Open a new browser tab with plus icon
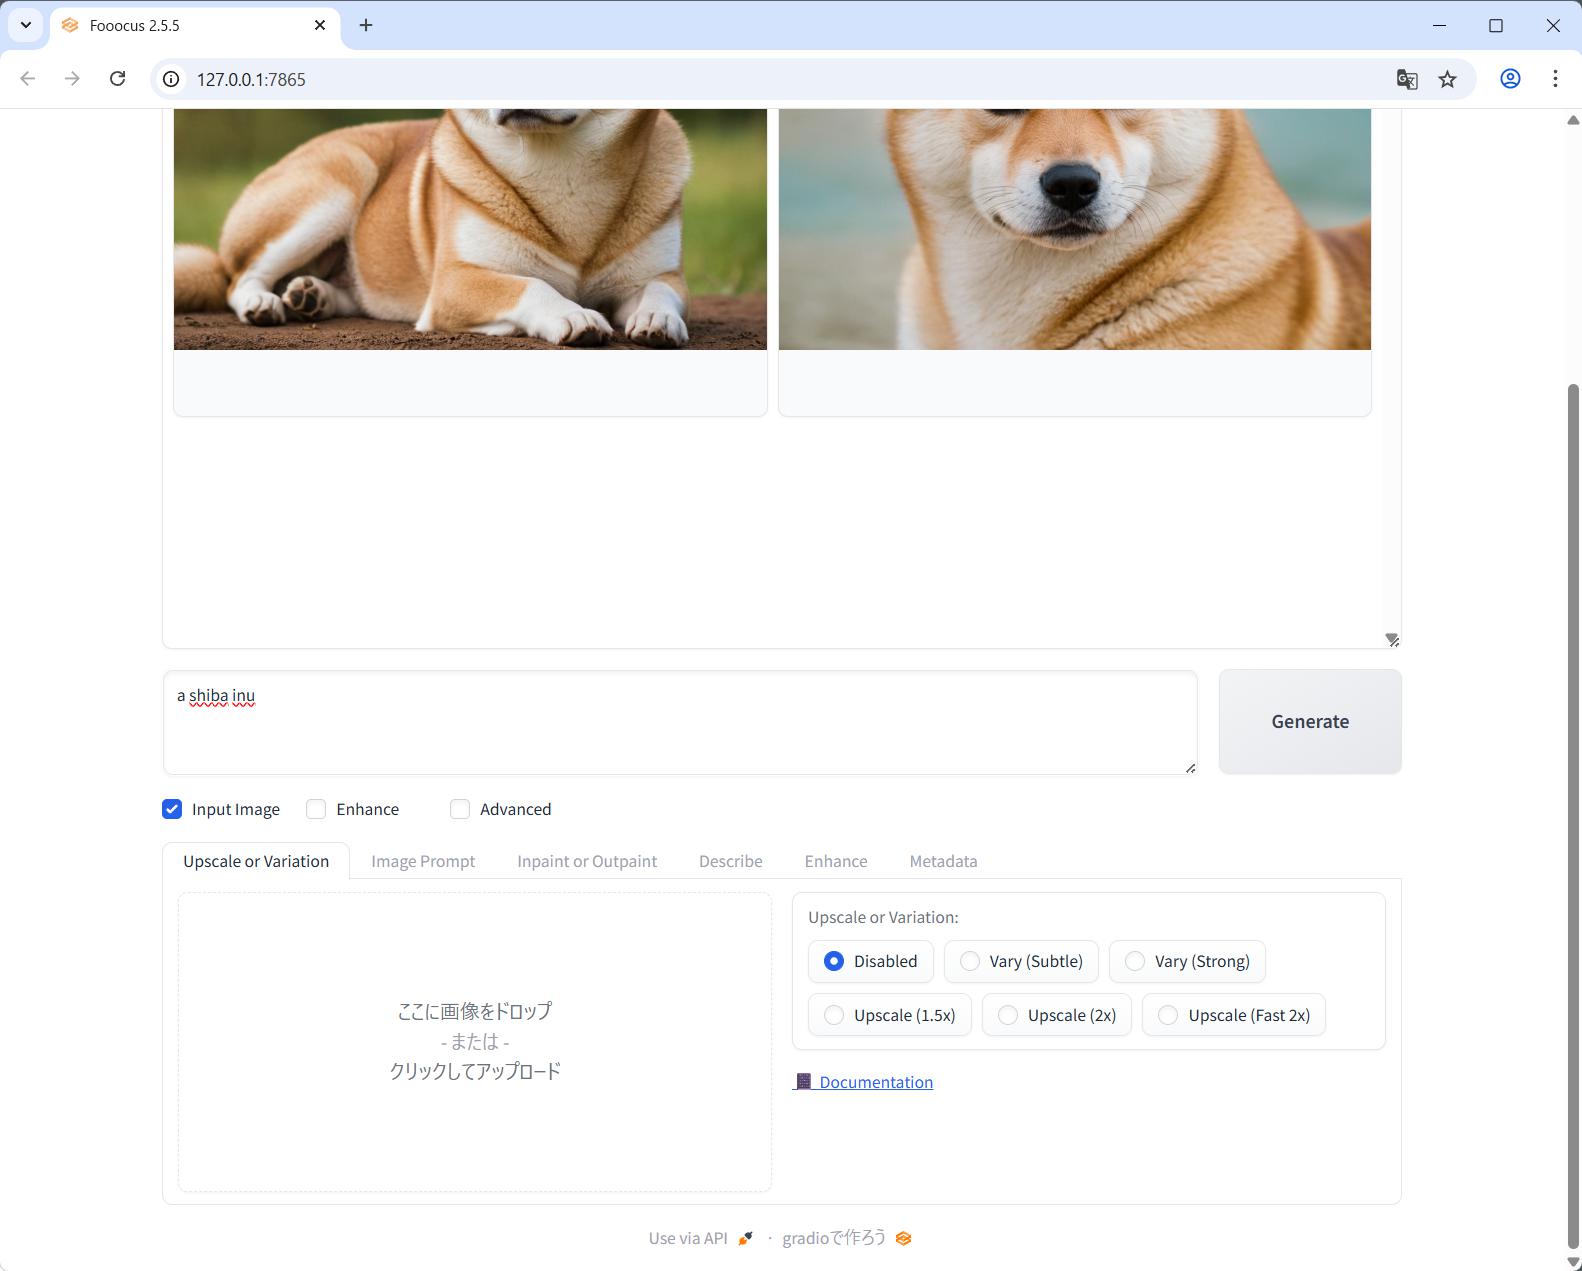This screenshot has height=1271, width=1582. click(x=366, y=25)
